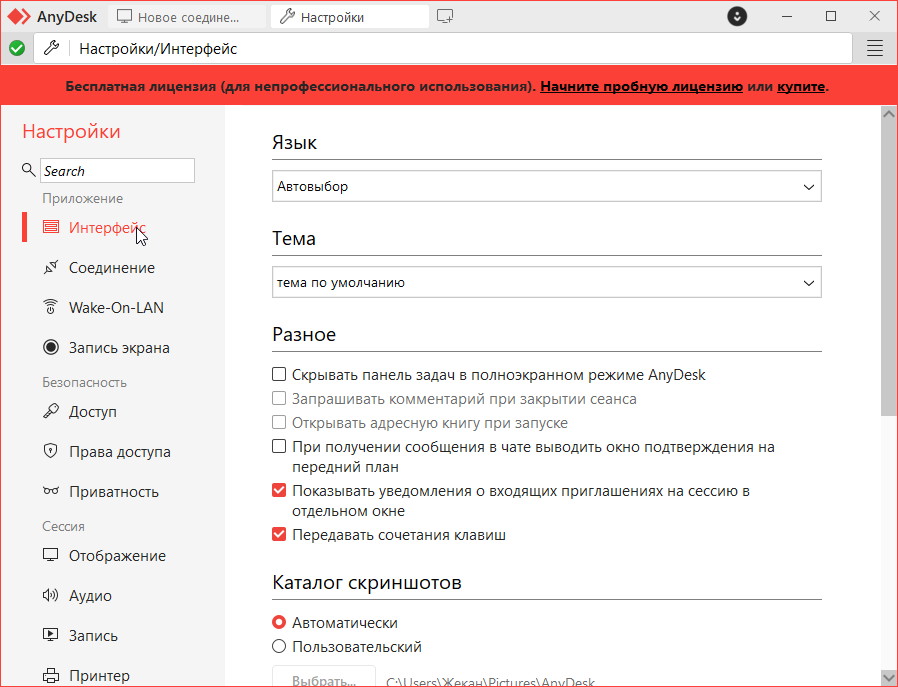Click the Приложение group label
898x687 pixels.
tap(82, 198)
